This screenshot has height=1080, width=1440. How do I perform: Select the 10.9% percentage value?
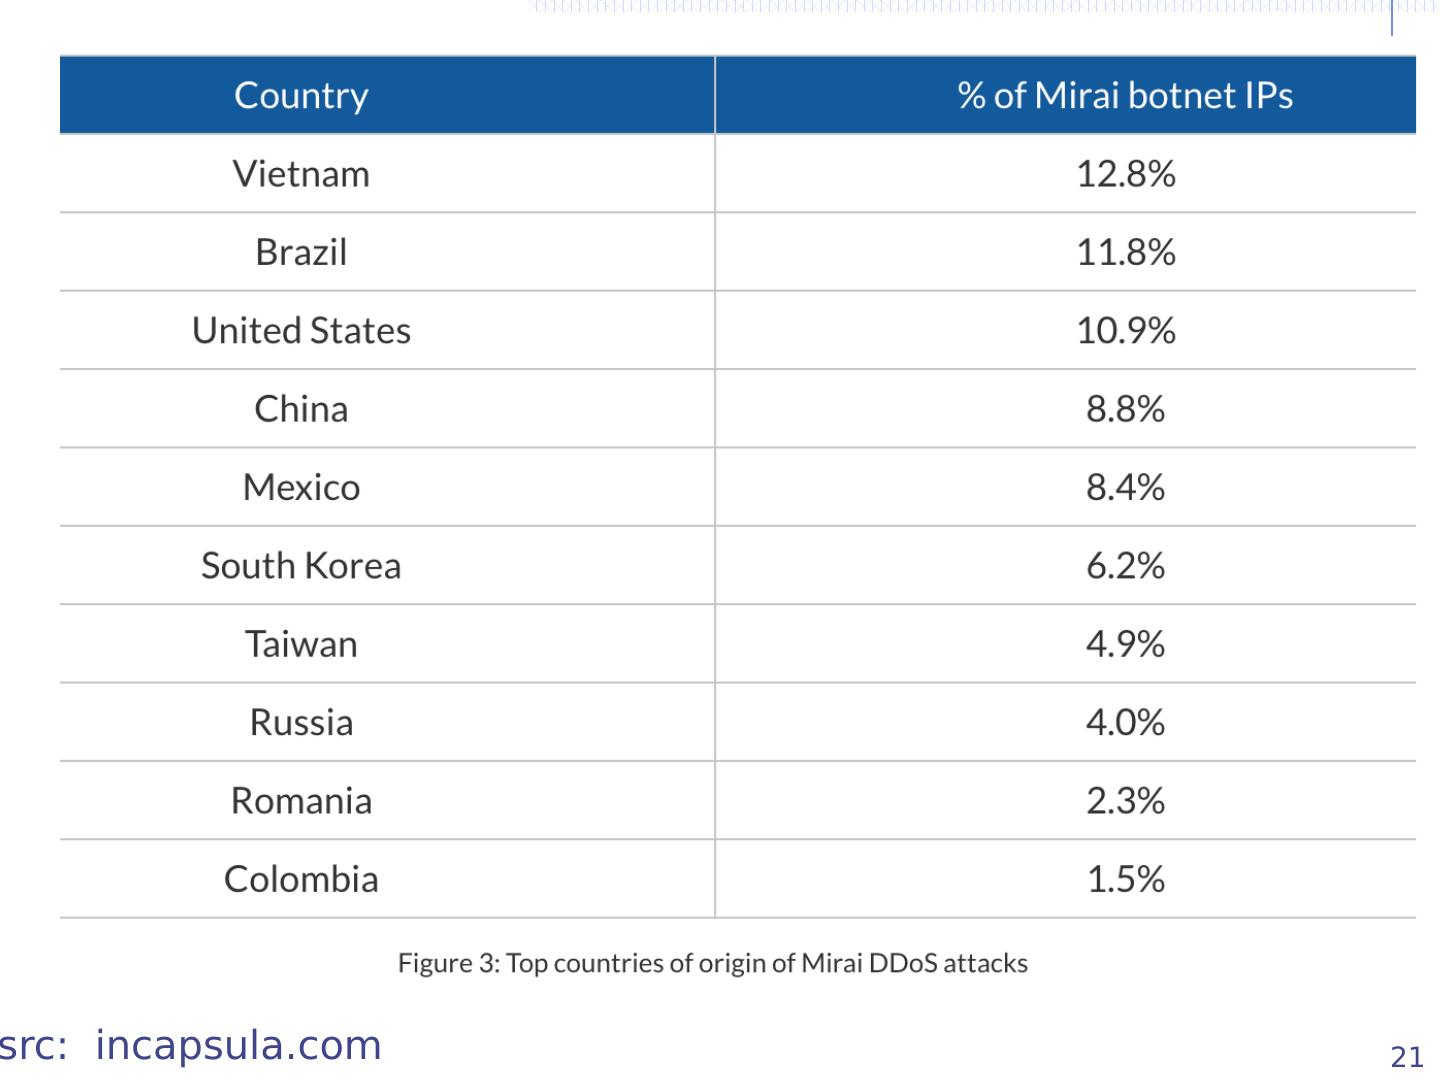[1125, 330]
